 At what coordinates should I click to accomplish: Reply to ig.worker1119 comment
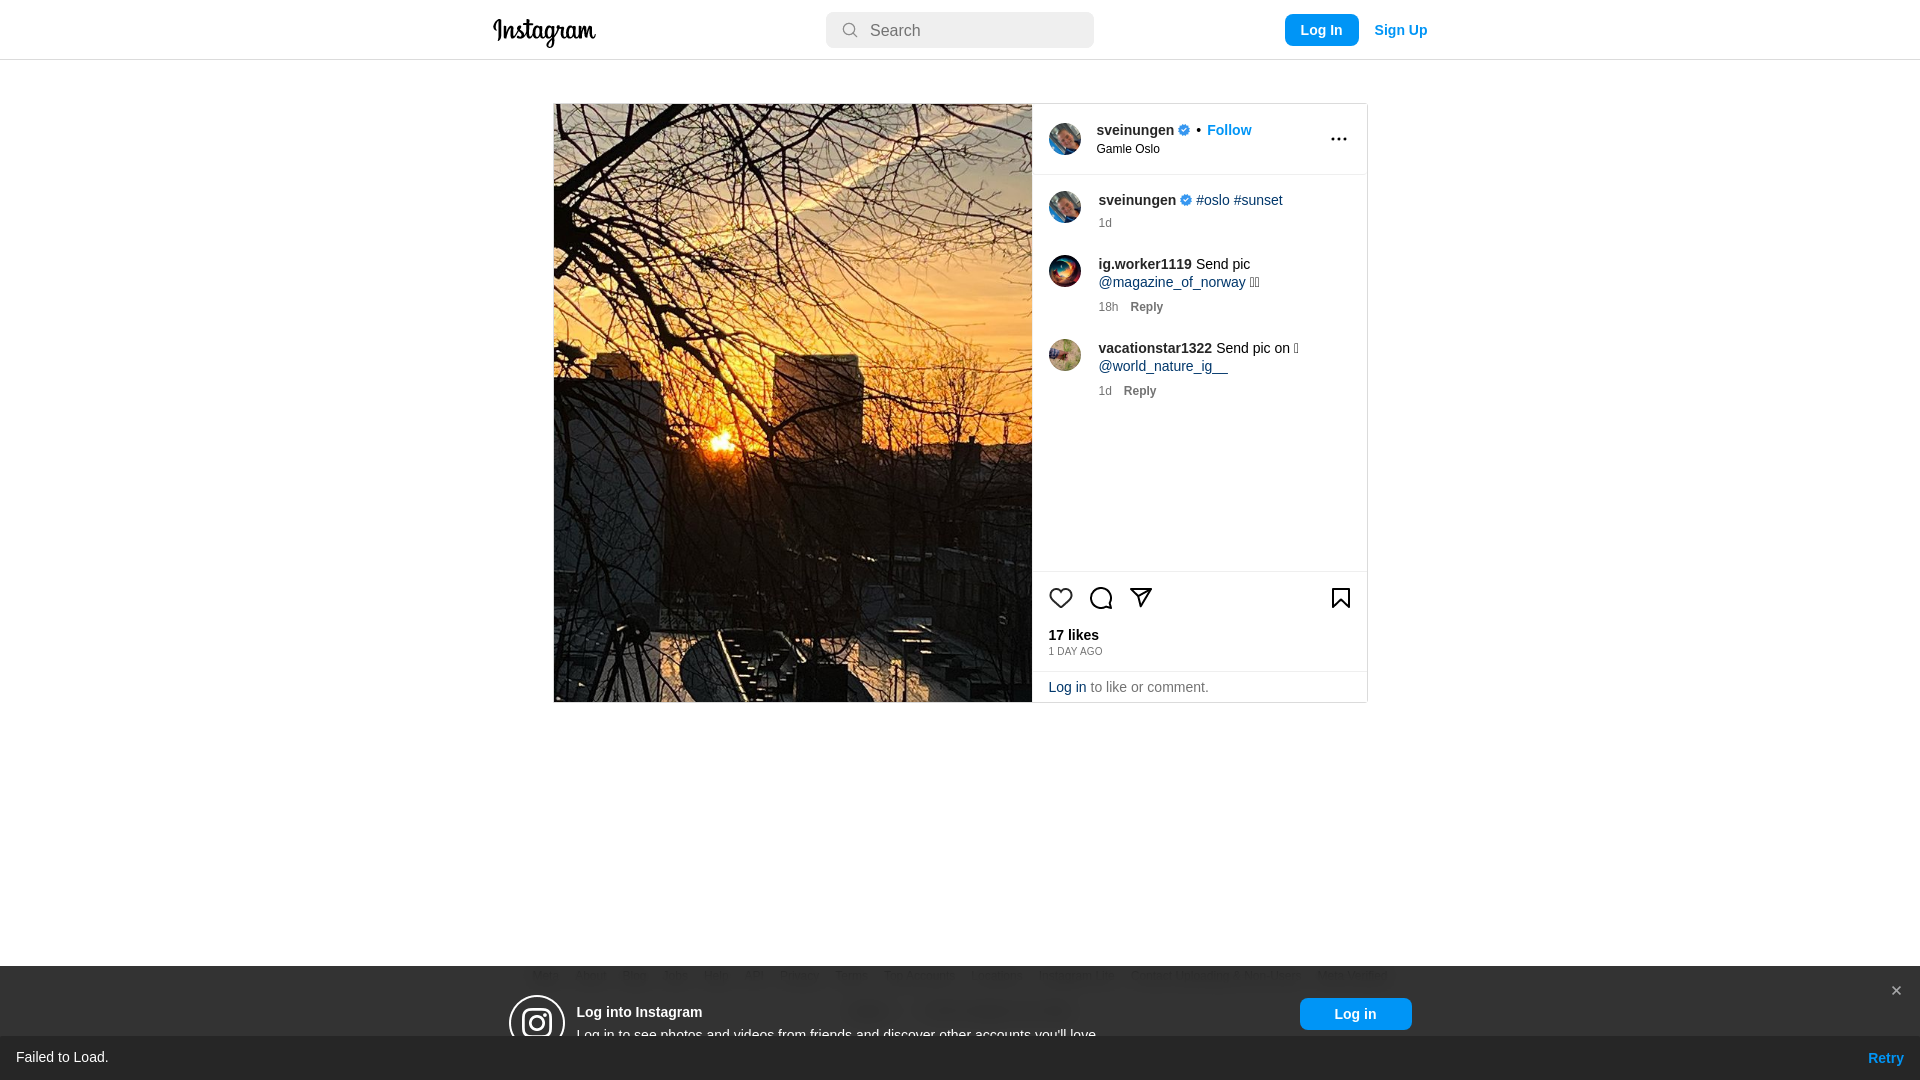1146,307
